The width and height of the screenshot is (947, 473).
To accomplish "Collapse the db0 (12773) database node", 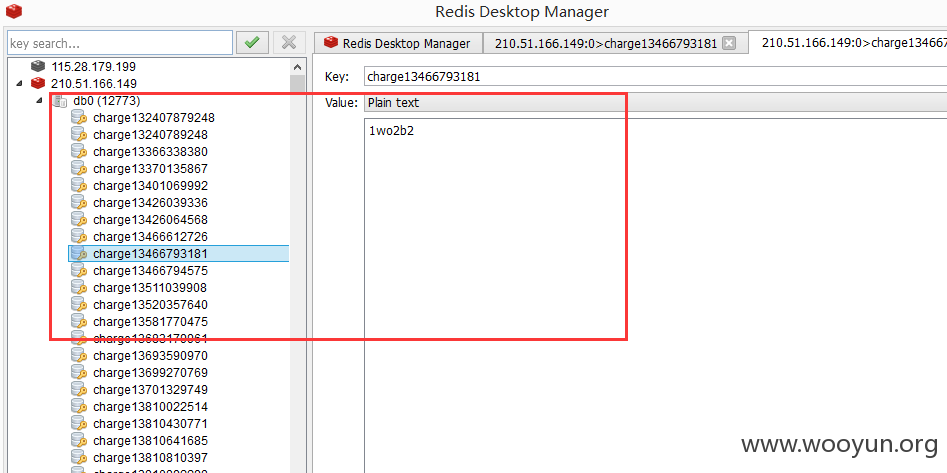I will 39,100.
